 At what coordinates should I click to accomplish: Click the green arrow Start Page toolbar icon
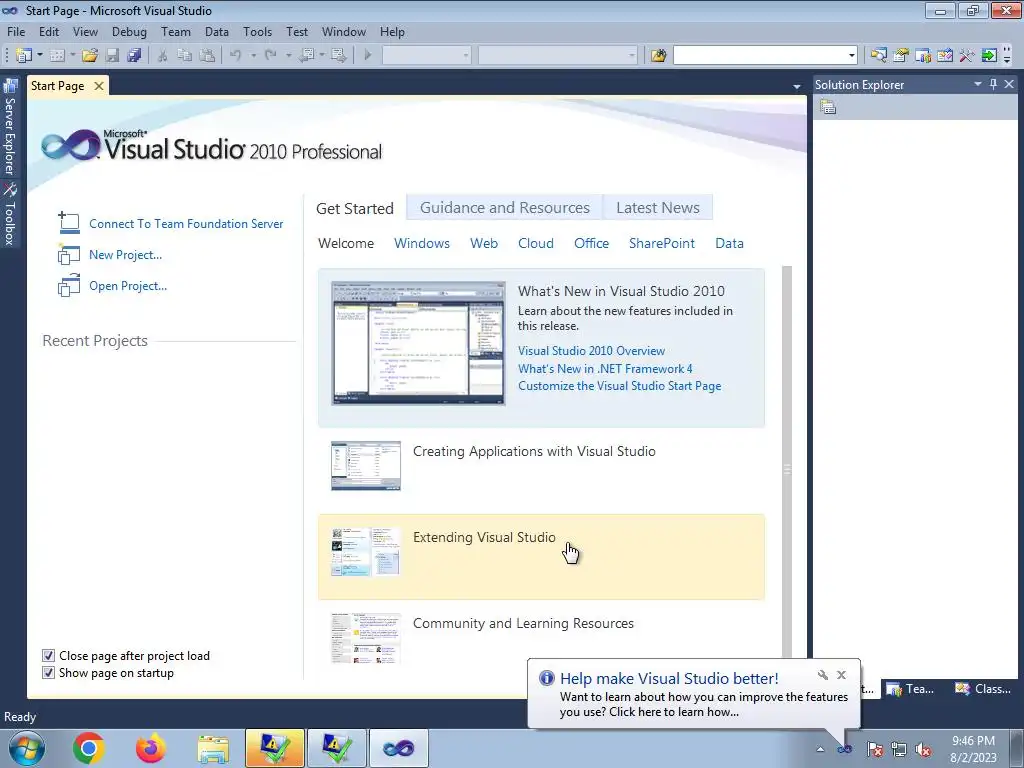click(x=989, y=56)
